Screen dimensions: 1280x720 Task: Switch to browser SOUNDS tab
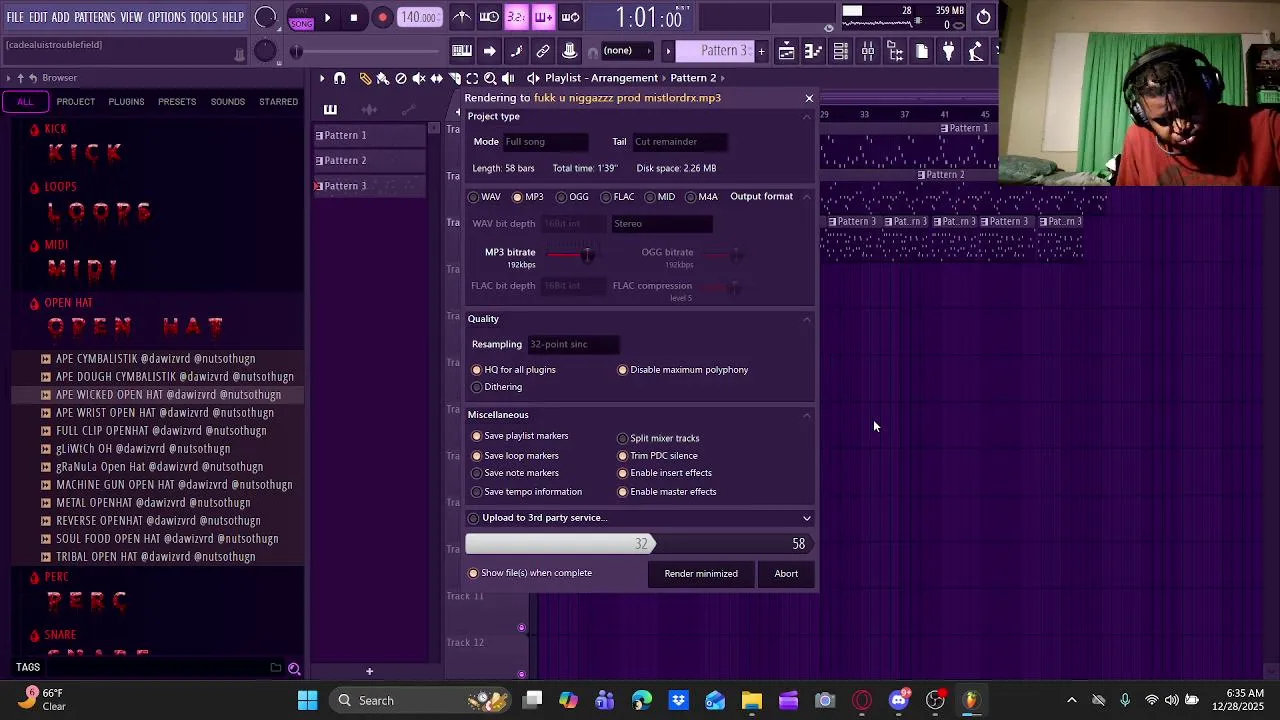(228, 102)
